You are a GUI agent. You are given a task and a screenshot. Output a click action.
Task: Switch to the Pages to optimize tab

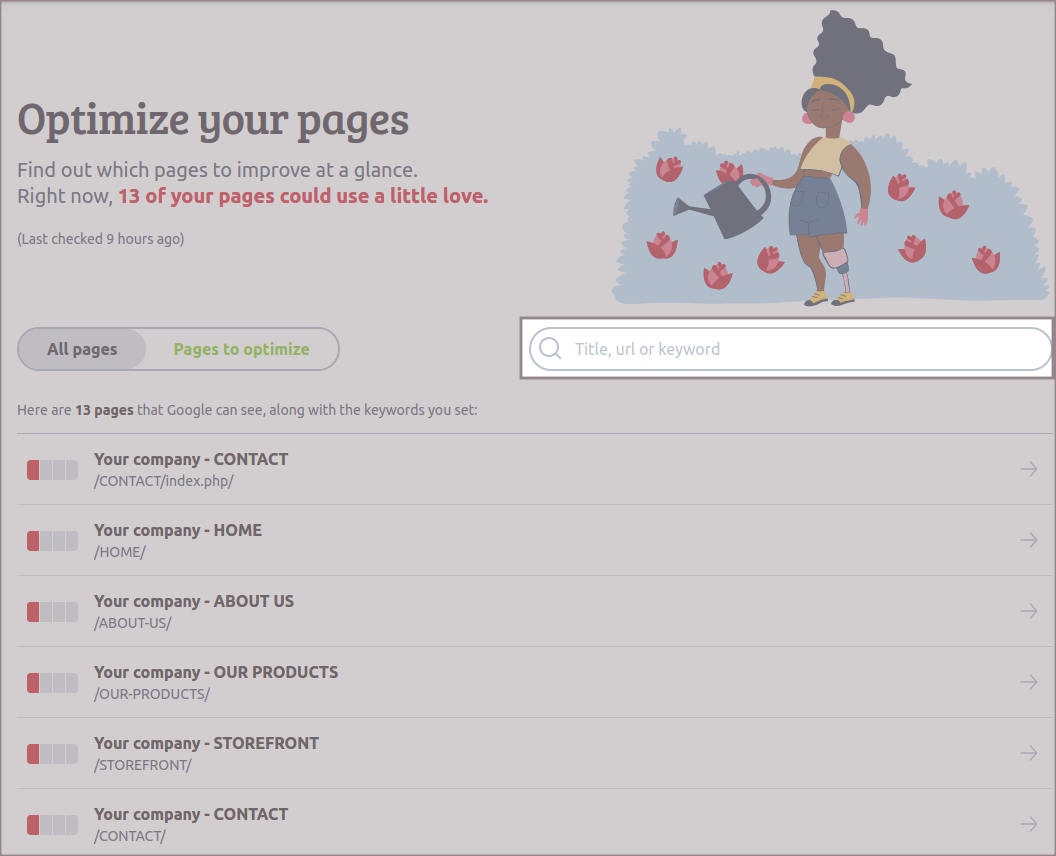point(241,349)
